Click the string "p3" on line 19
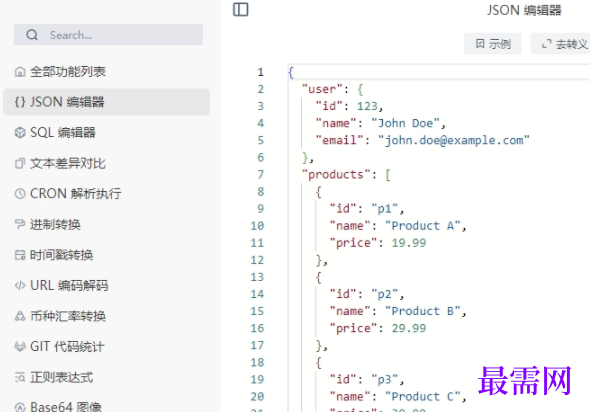 coord(385,380)
